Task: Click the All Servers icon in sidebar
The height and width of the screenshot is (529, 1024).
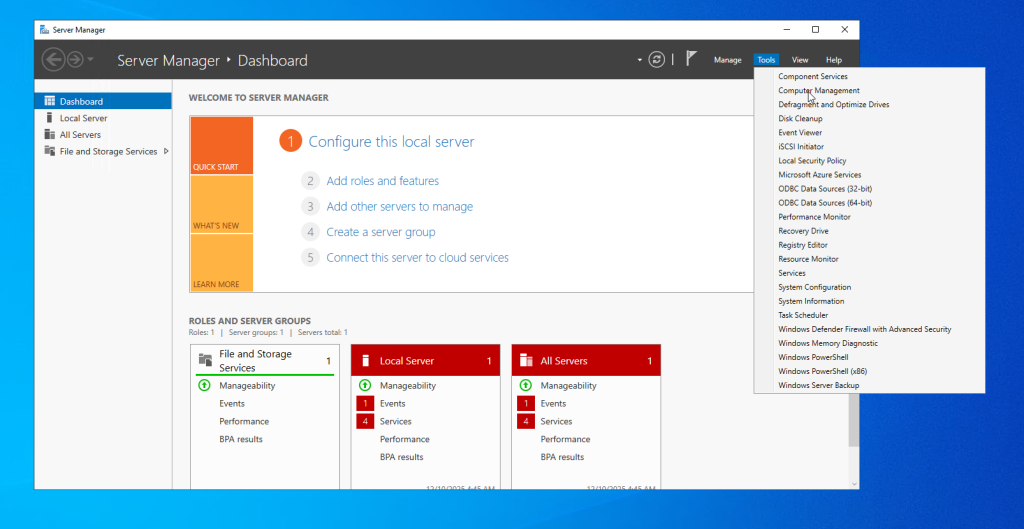Action: click(50, 135)
